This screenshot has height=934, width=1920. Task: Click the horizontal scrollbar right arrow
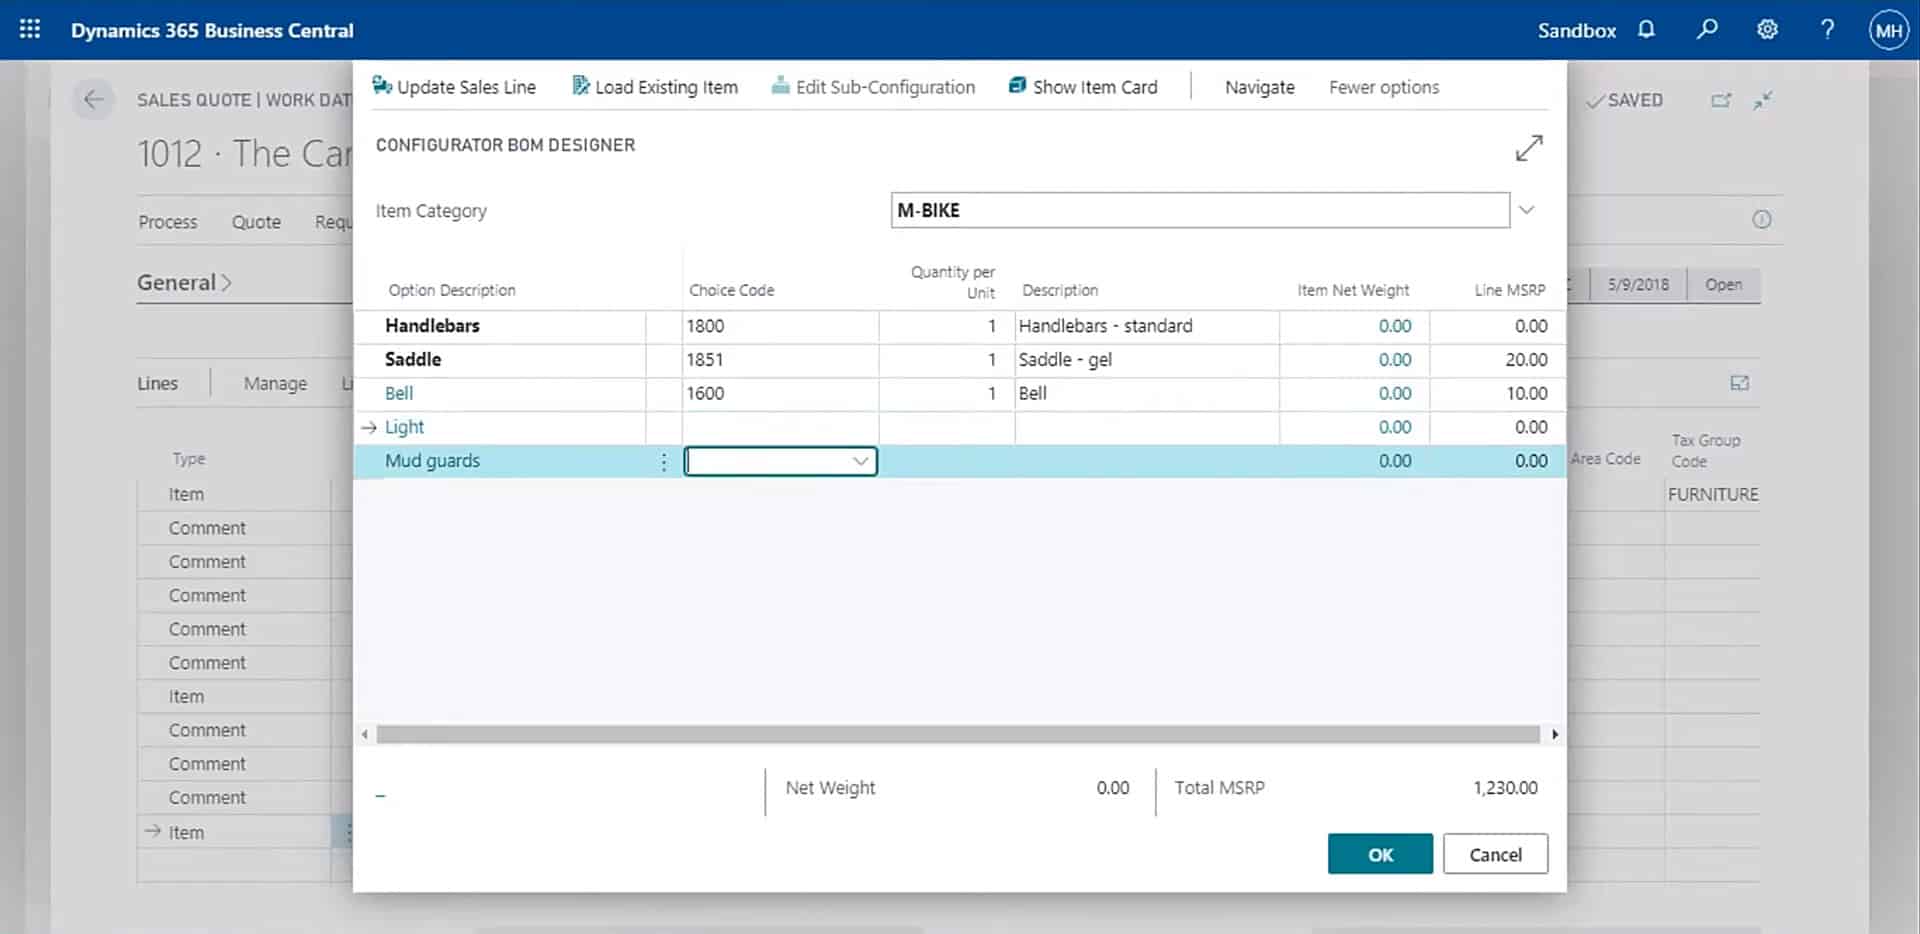pyautogui.click(x=1554, y=734)
